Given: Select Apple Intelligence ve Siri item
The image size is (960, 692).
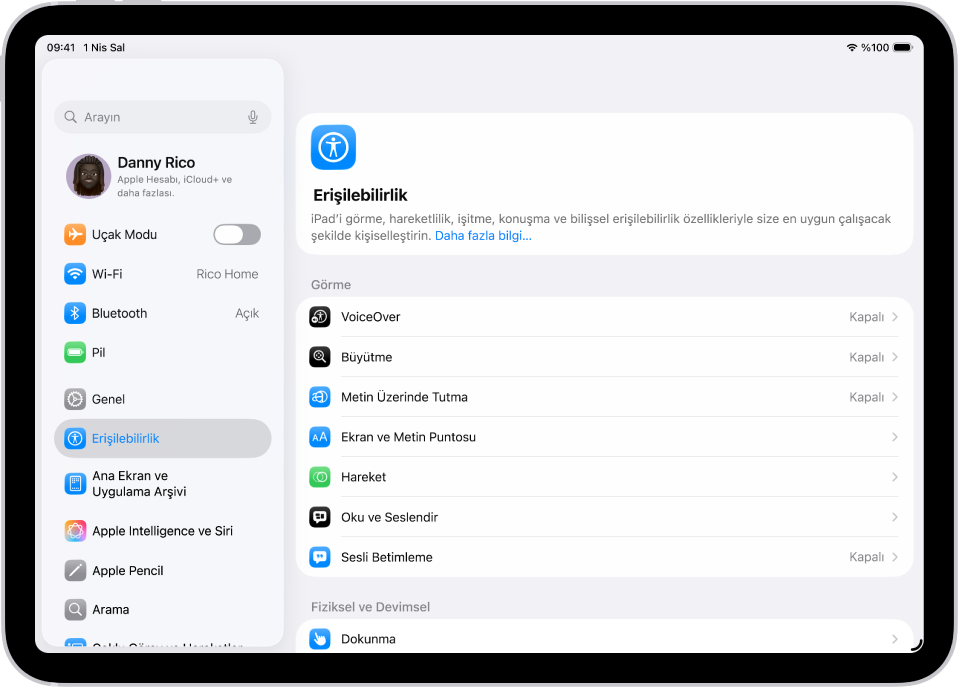Looking at the screenshot, I should [x=163, y=531].
